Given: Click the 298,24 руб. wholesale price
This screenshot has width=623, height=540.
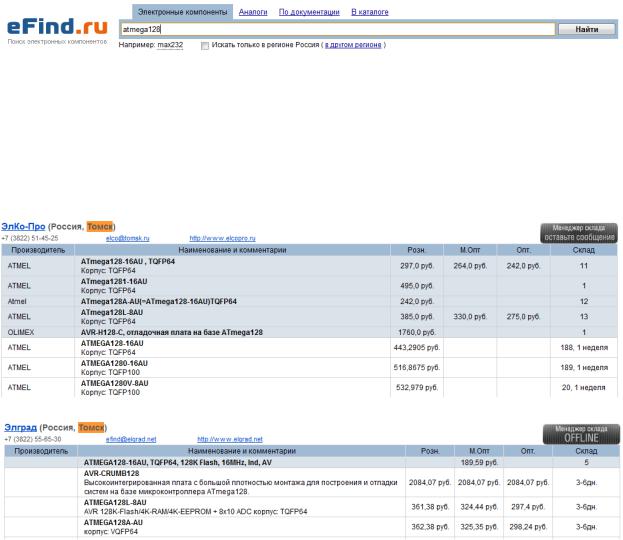Looking at the screenshot, I should pos(528,526).
